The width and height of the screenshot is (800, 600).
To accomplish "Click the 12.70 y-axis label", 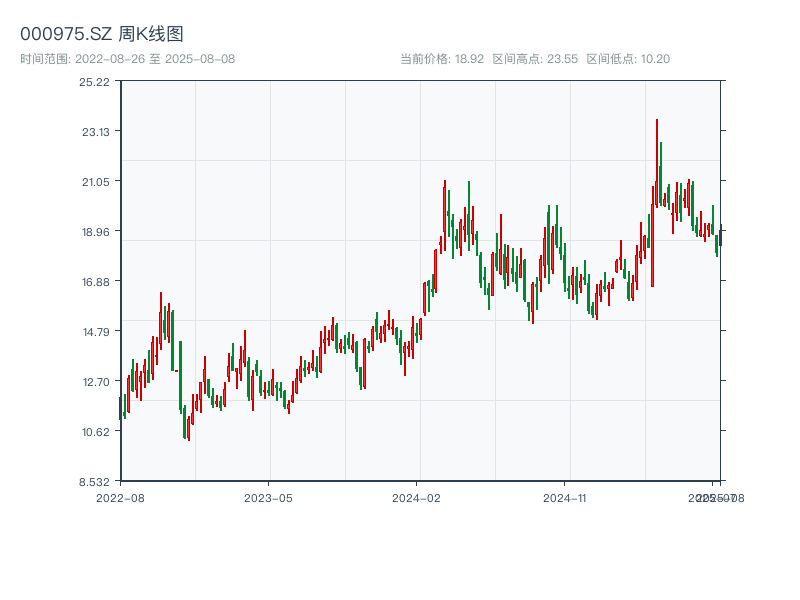I will (x=96, y=382).
